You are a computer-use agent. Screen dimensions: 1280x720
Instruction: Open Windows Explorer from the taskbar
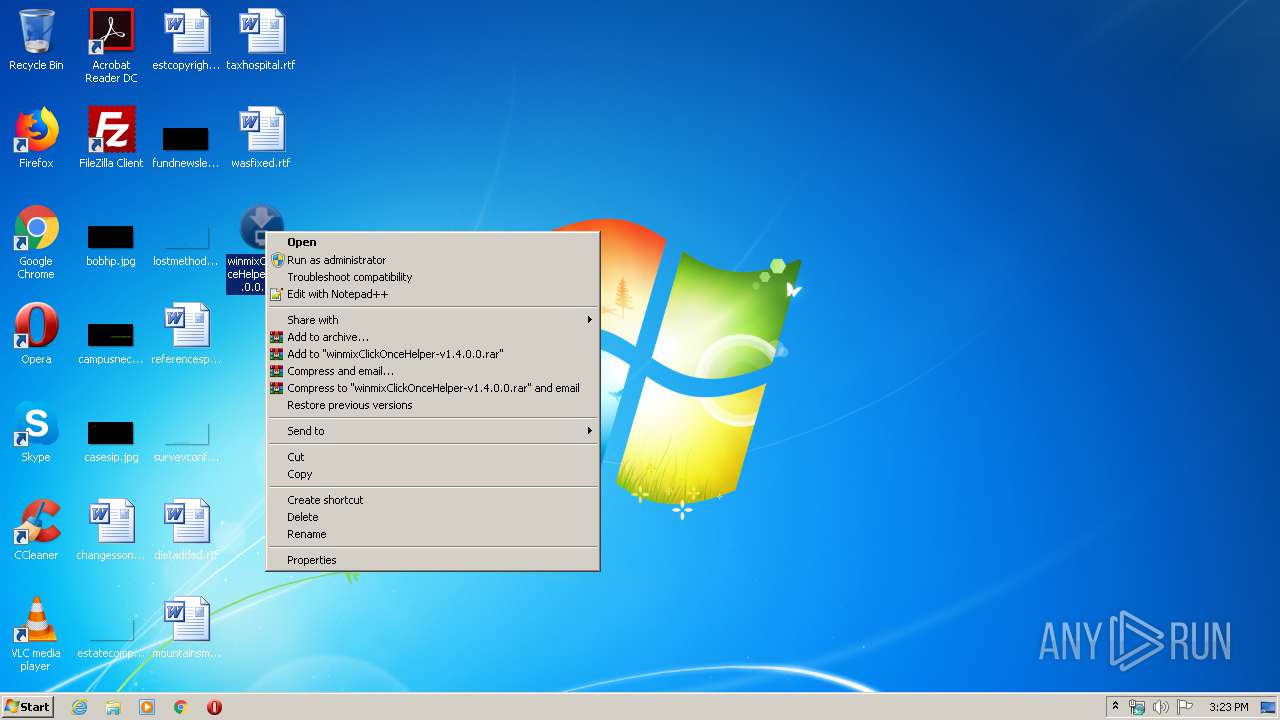[113, 707]
